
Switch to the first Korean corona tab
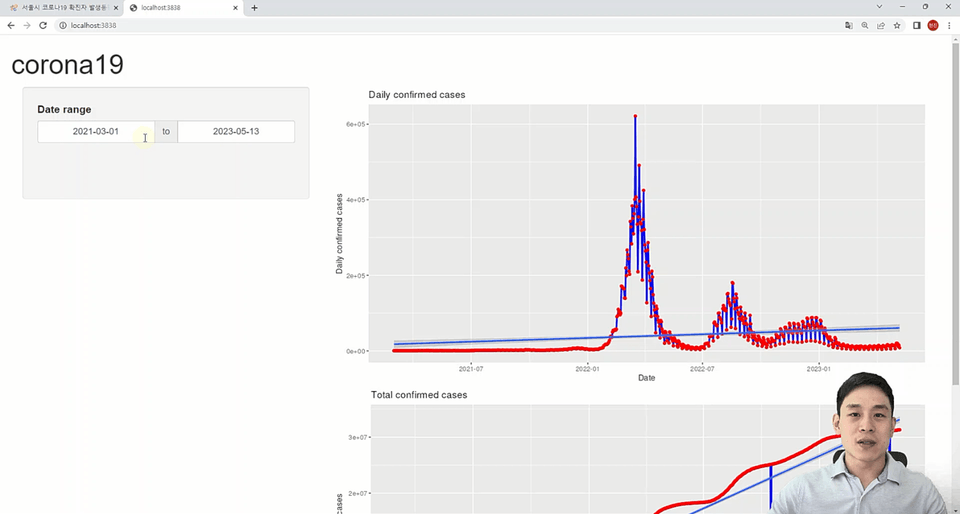pos(62,8)
